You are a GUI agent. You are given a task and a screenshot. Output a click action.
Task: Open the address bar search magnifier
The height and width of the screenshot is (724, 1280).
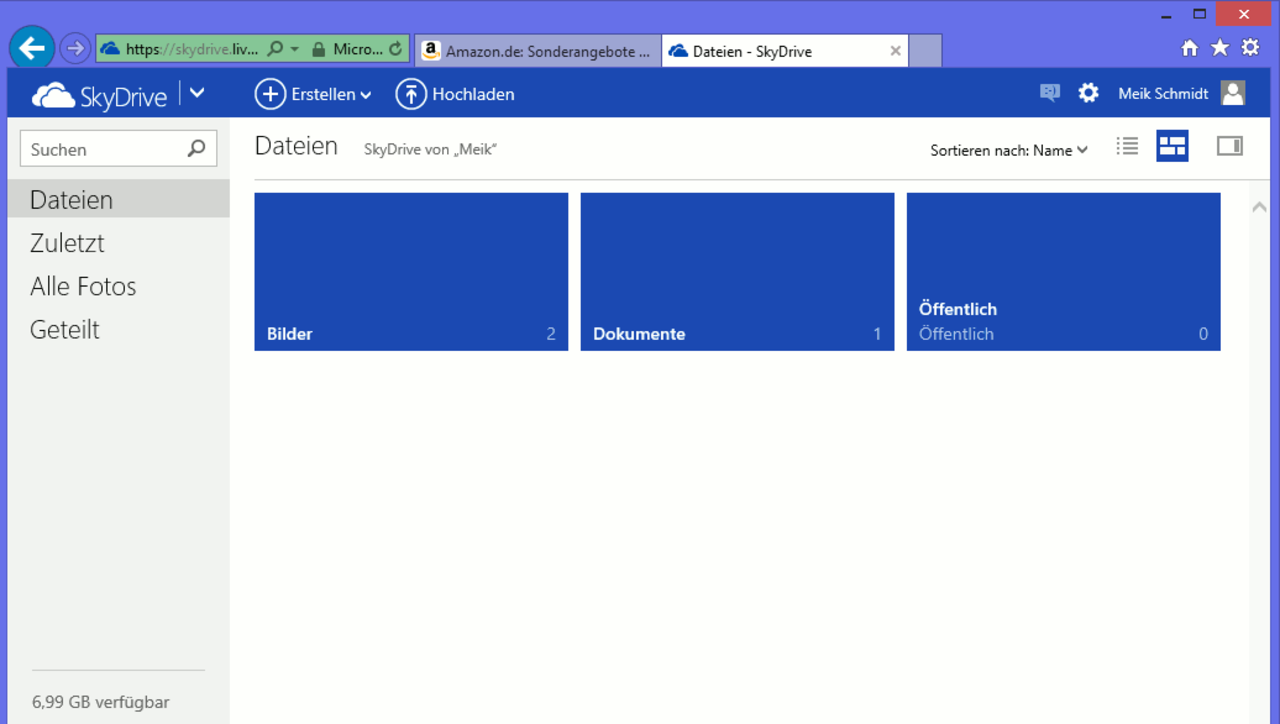coord(276,49)
